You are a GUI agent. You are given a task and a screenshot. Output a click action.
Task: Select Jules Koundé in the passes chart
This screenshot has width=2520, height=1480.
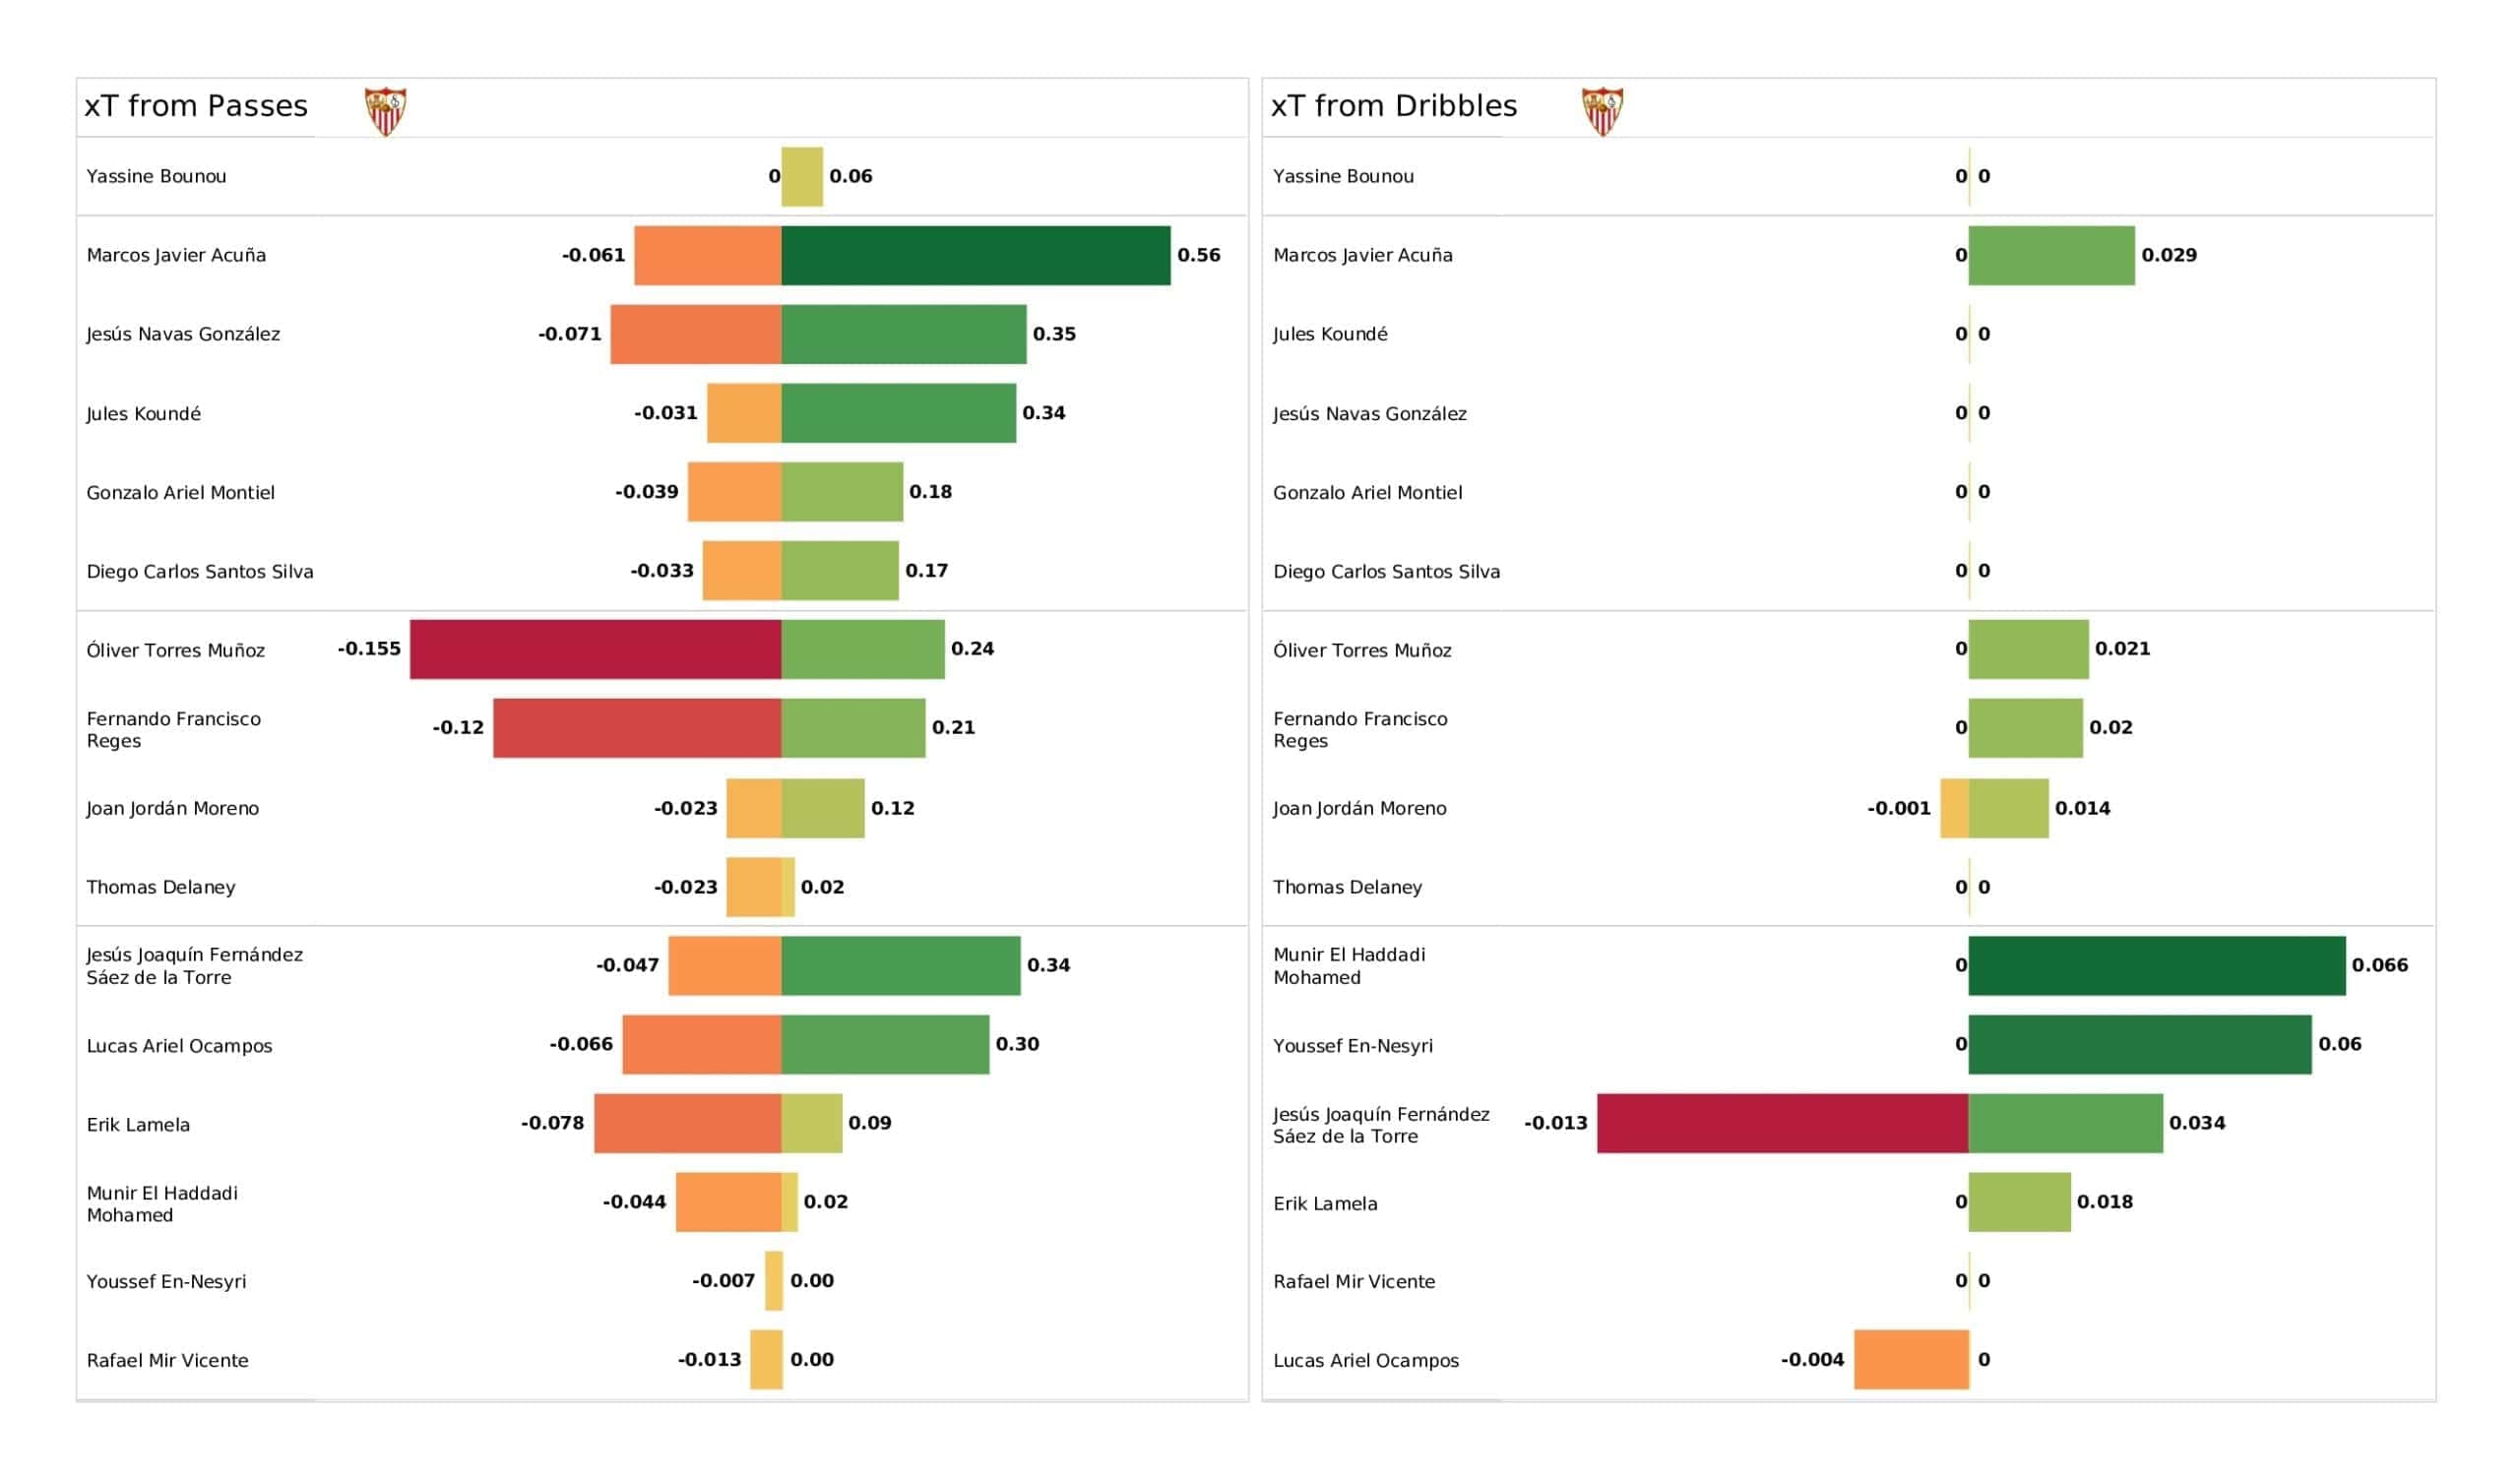point(143,413)
